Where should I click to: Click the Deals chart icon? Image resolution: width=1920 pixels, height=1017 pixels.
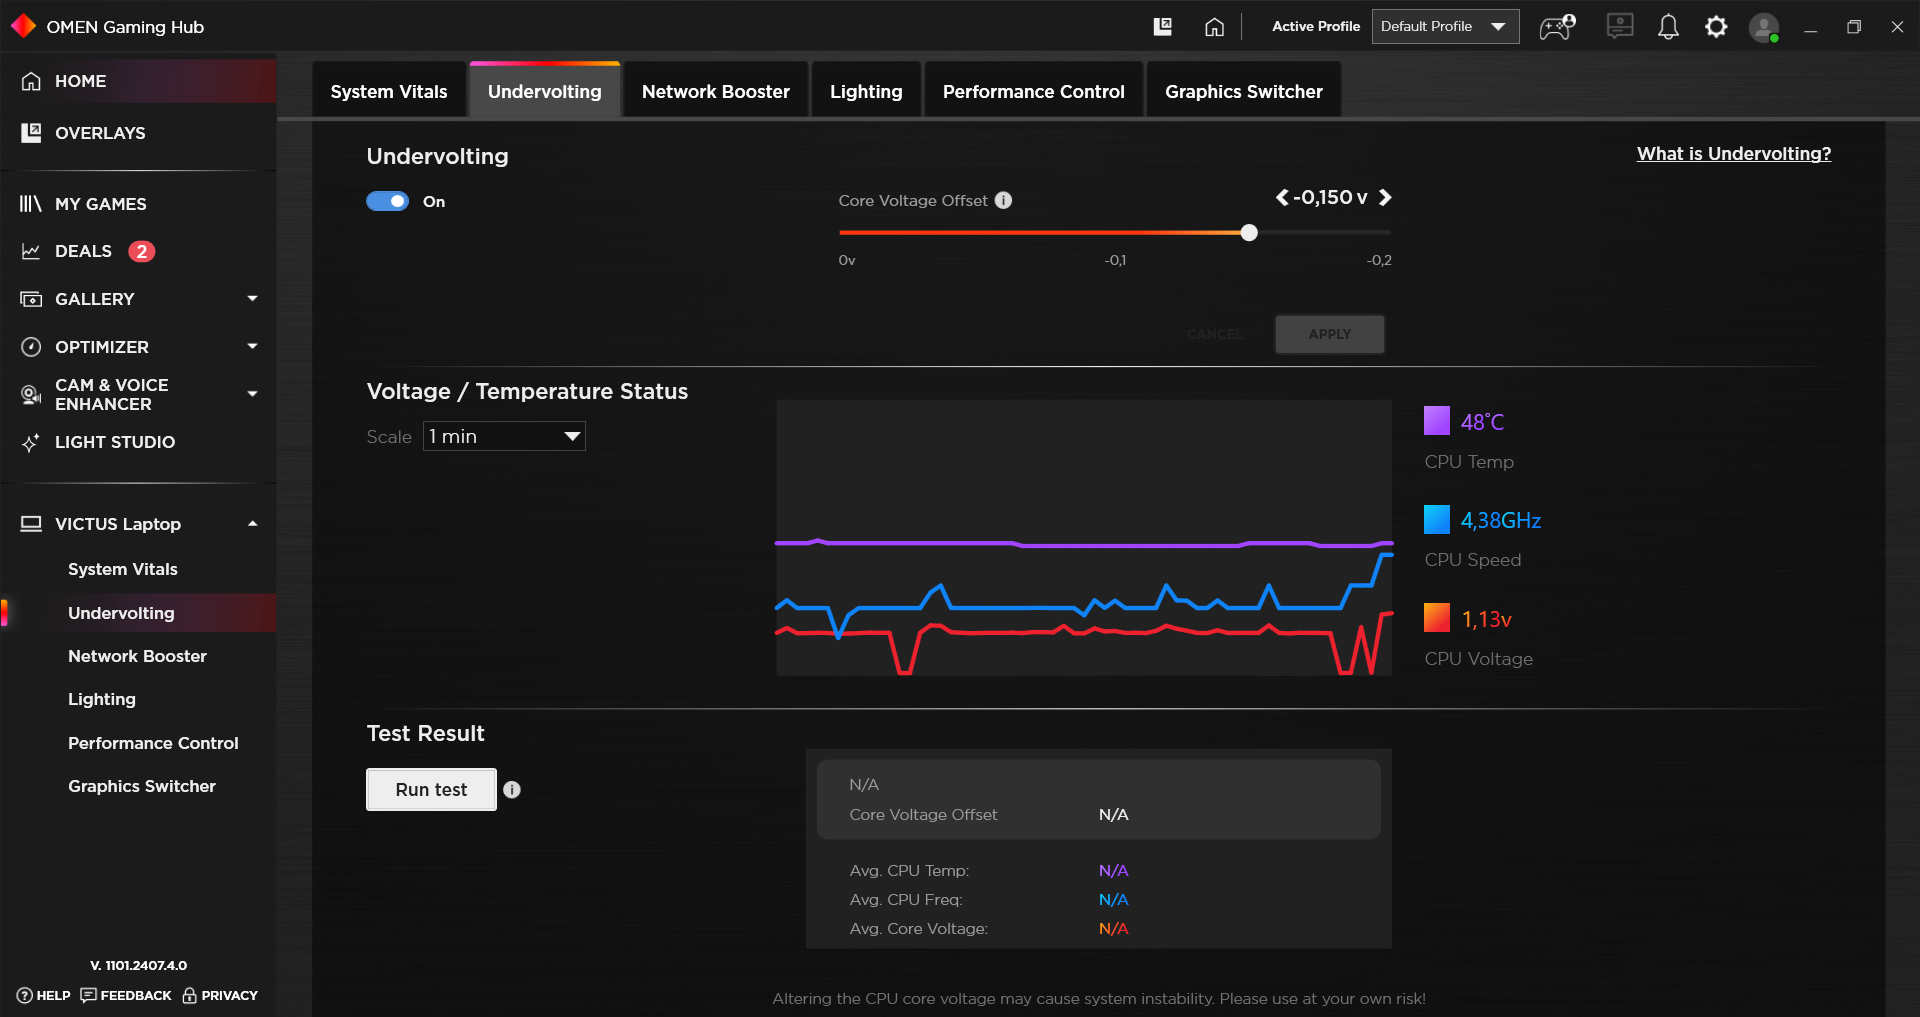pos(31,251)
